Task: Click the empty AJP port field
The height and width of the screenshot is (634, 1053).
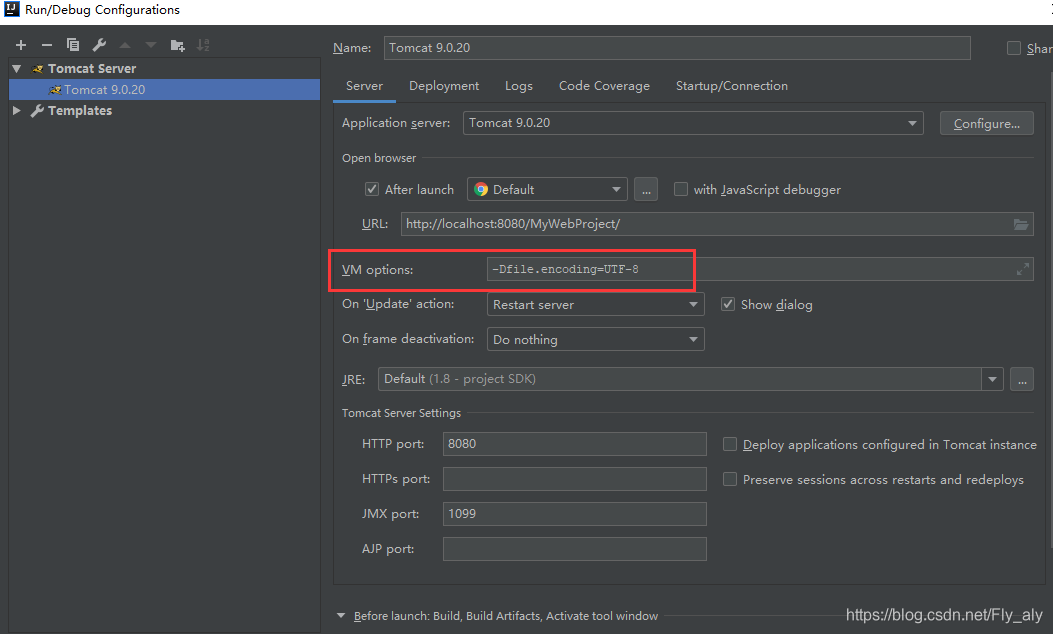Action: point(575,549)
